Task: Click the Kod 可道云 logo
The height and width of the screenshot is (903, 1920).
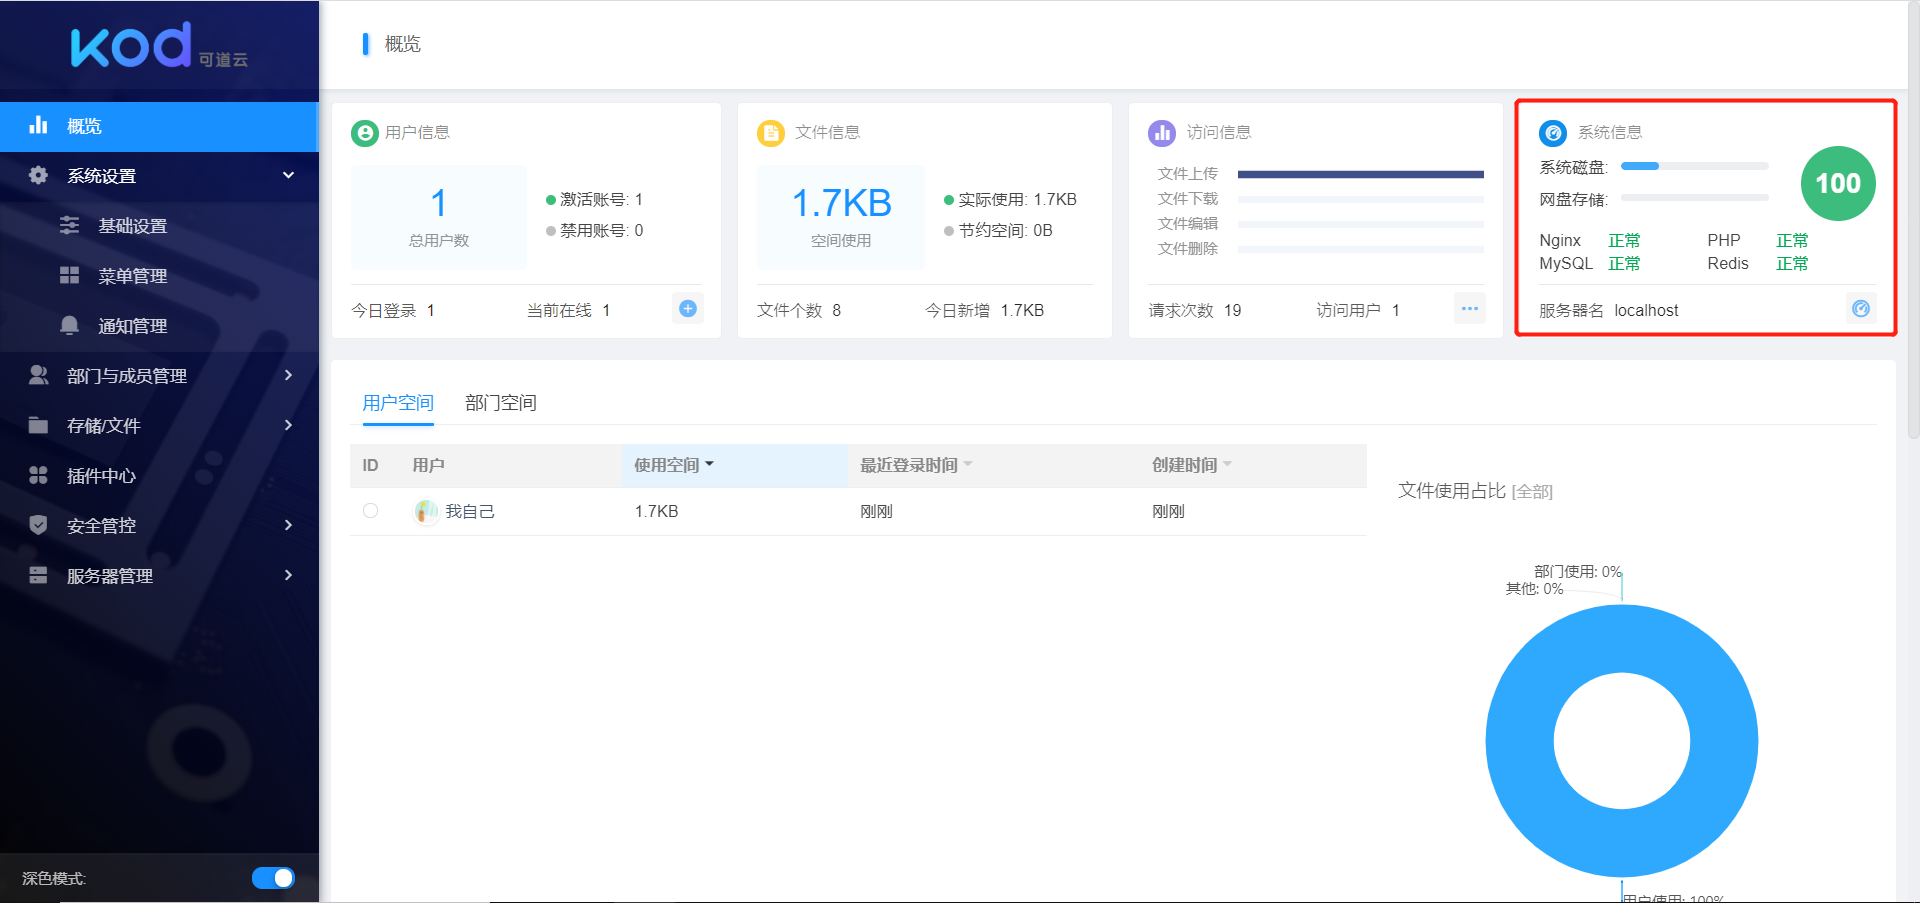Action: pos(159,46)
